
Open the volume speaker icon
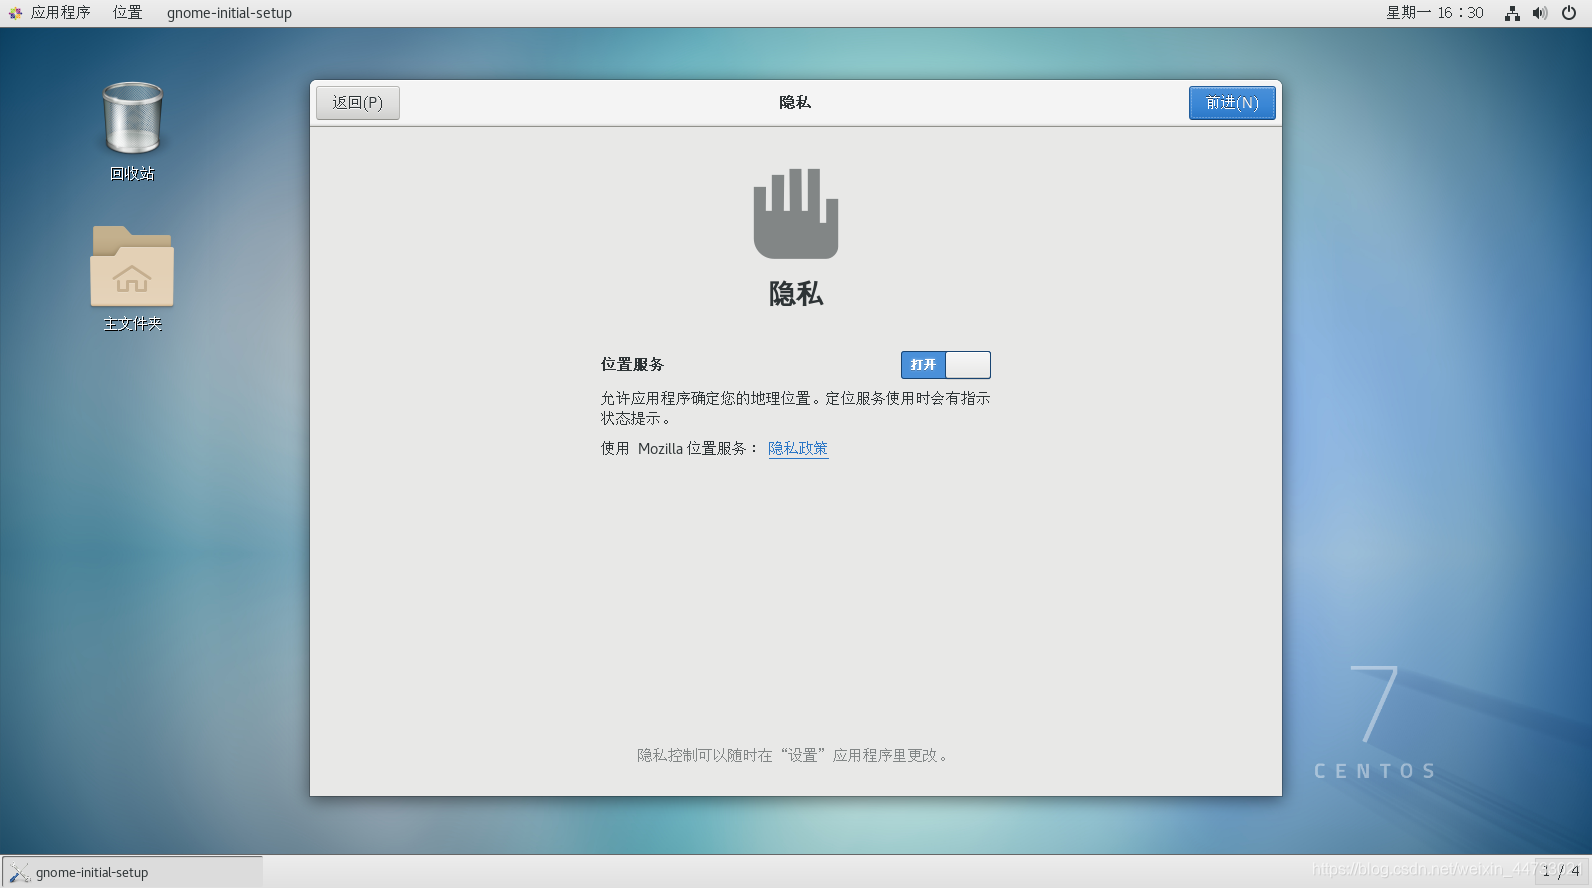coord(1540,13)
